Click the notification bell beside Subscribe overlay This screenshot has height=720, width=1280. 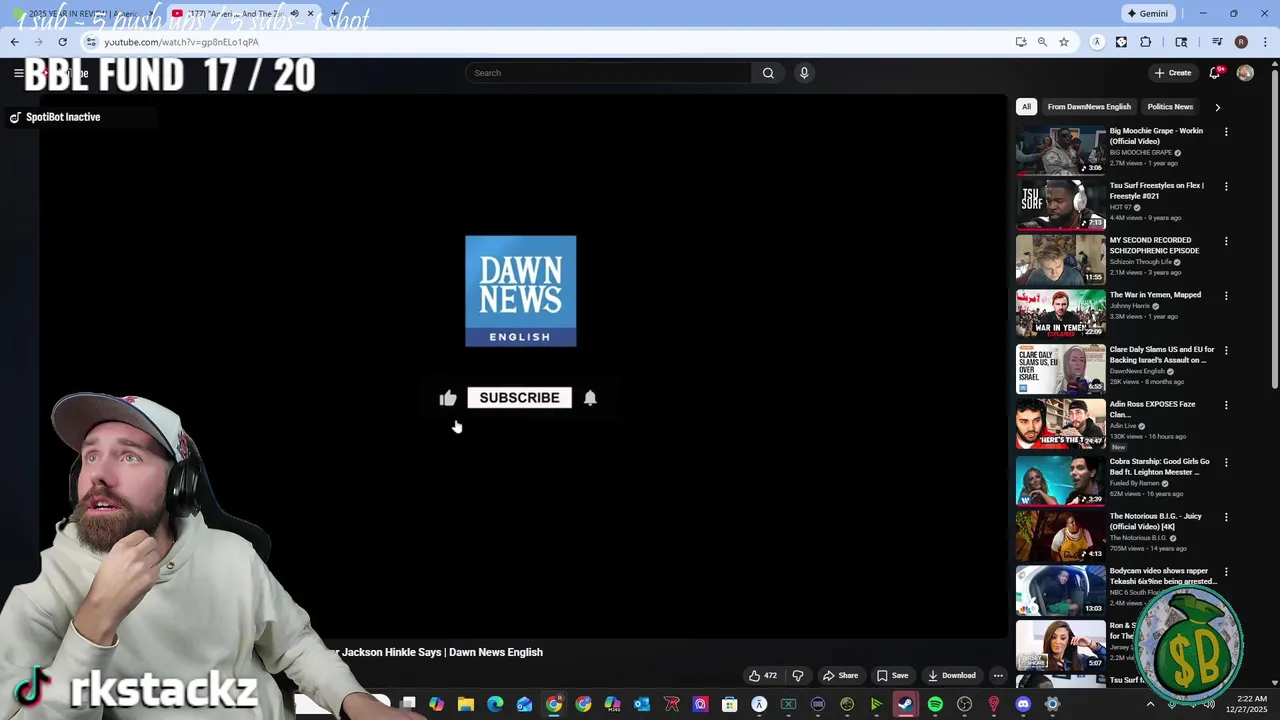[x=590, y=398]
